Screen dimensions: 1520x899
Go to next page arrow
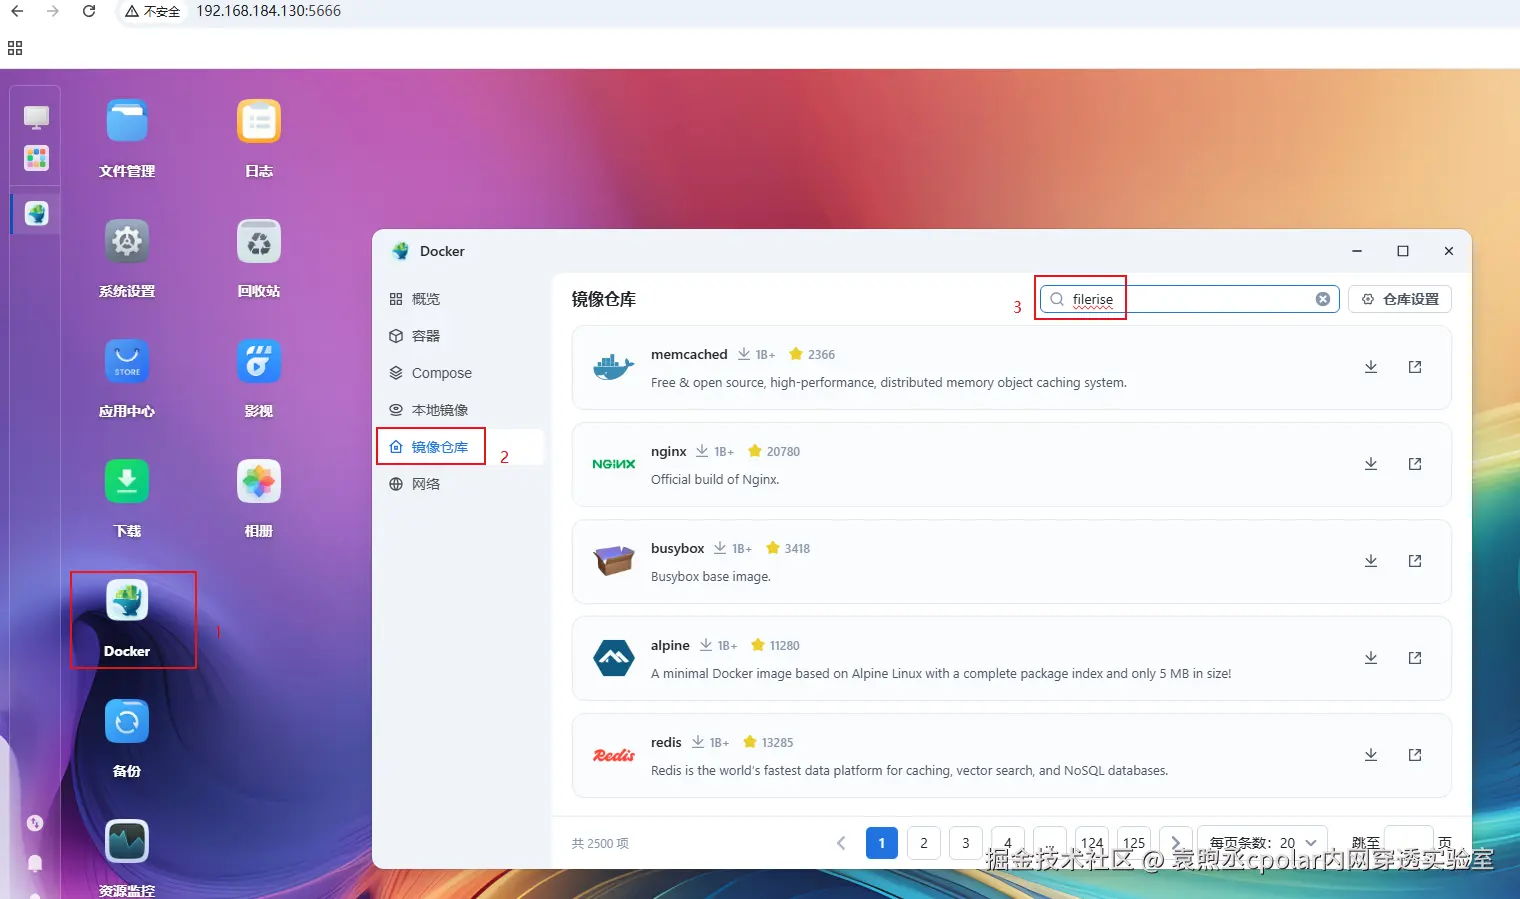1176,843
